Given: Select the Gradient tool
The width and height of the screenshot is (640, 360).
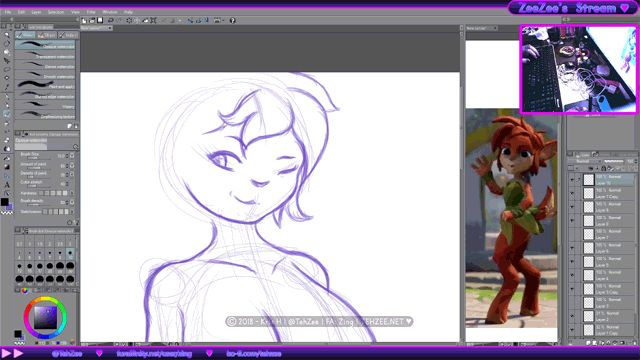Looking at the screenshot, I should click(x=7, y=167).
